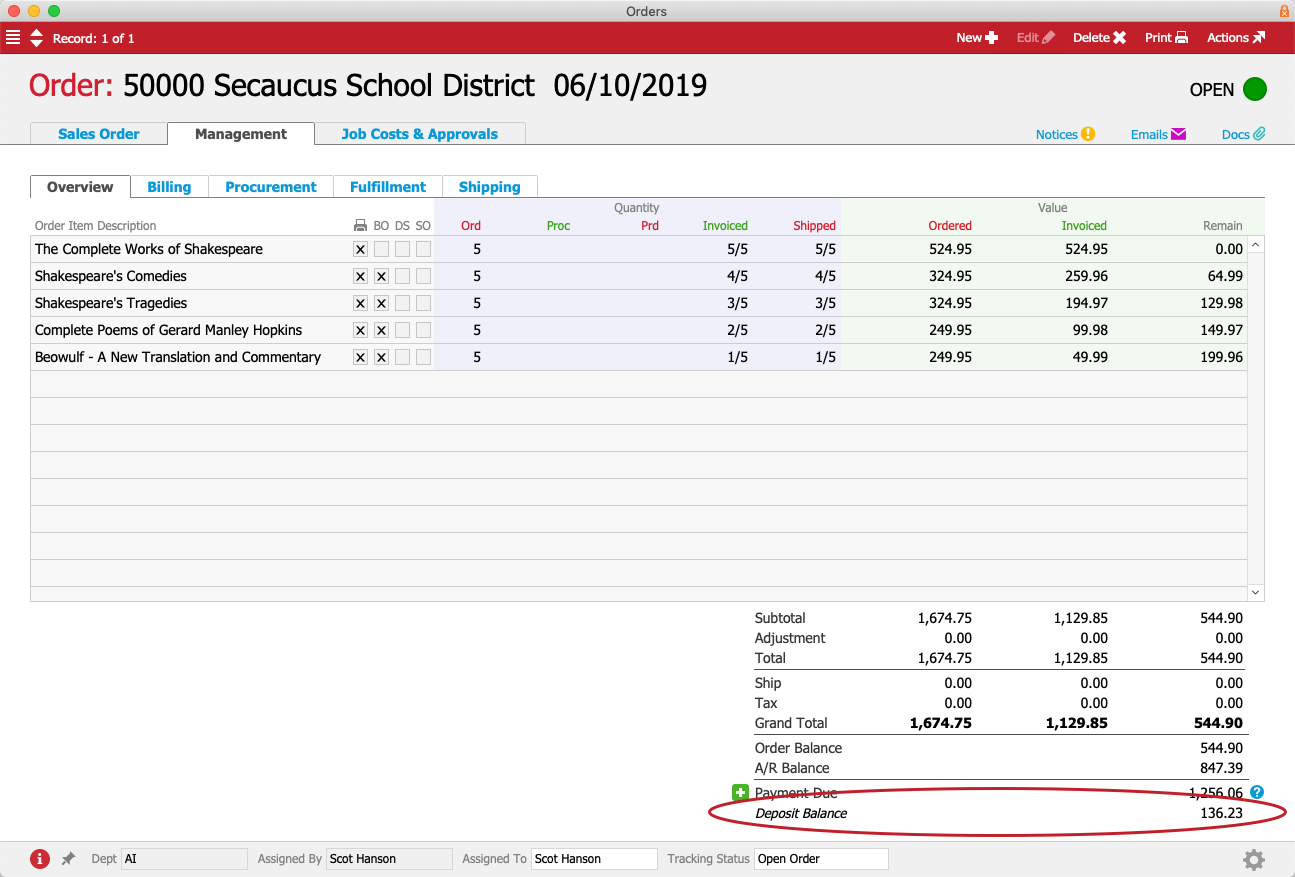The height and width of the screenshot is (877, 1295).
Task: Click the green plus next to Payment Due
Action: [x=740, y=793]
